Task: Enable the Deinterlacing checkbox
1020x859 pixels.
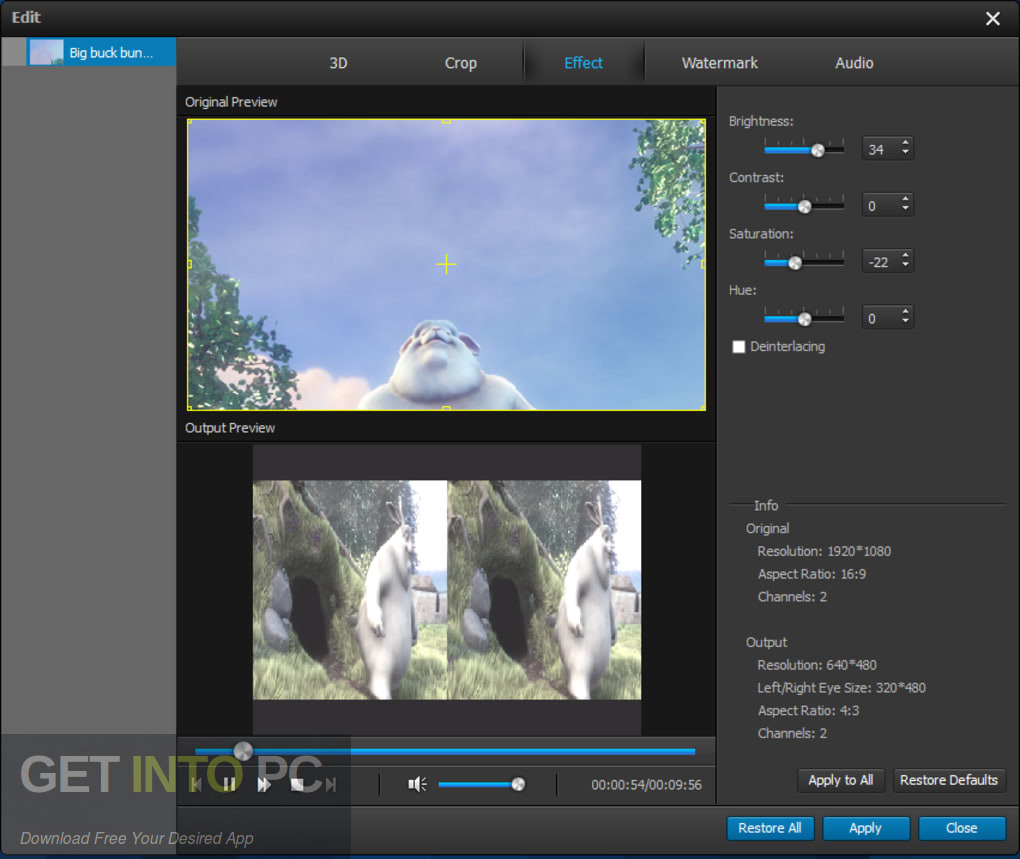Action: click(x=738, y=347)
